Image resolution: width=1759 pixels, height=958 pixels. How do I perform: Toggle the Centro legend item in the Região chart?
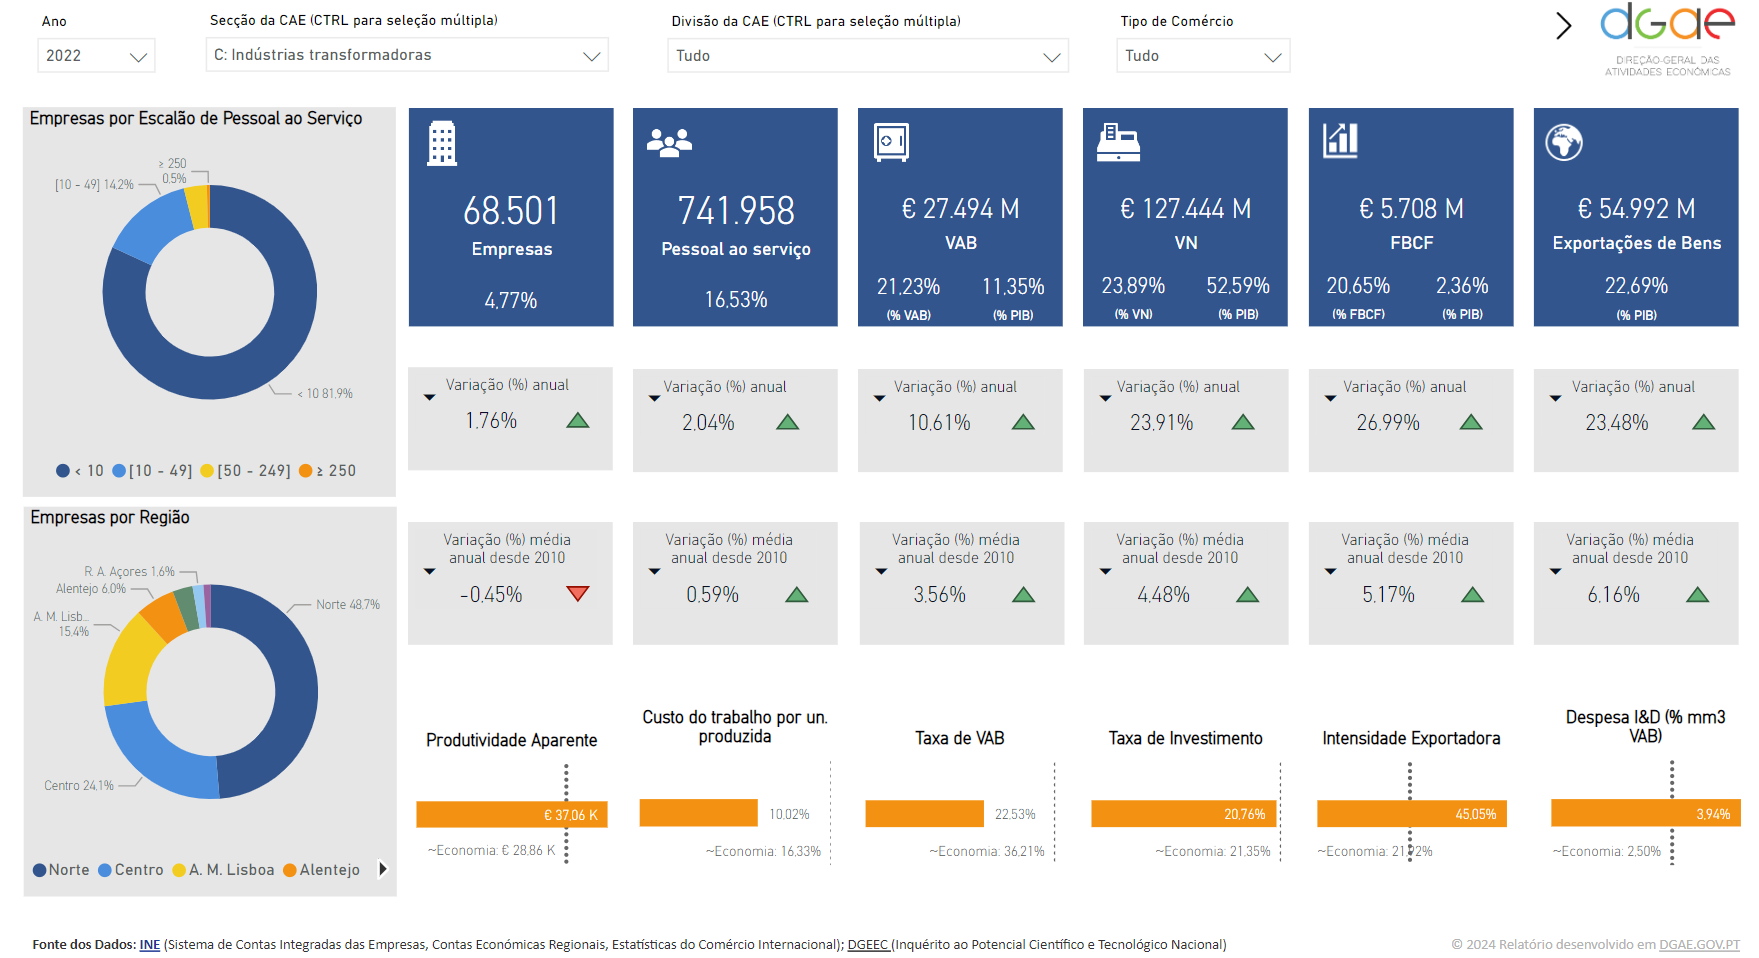(x=130, y=870)
